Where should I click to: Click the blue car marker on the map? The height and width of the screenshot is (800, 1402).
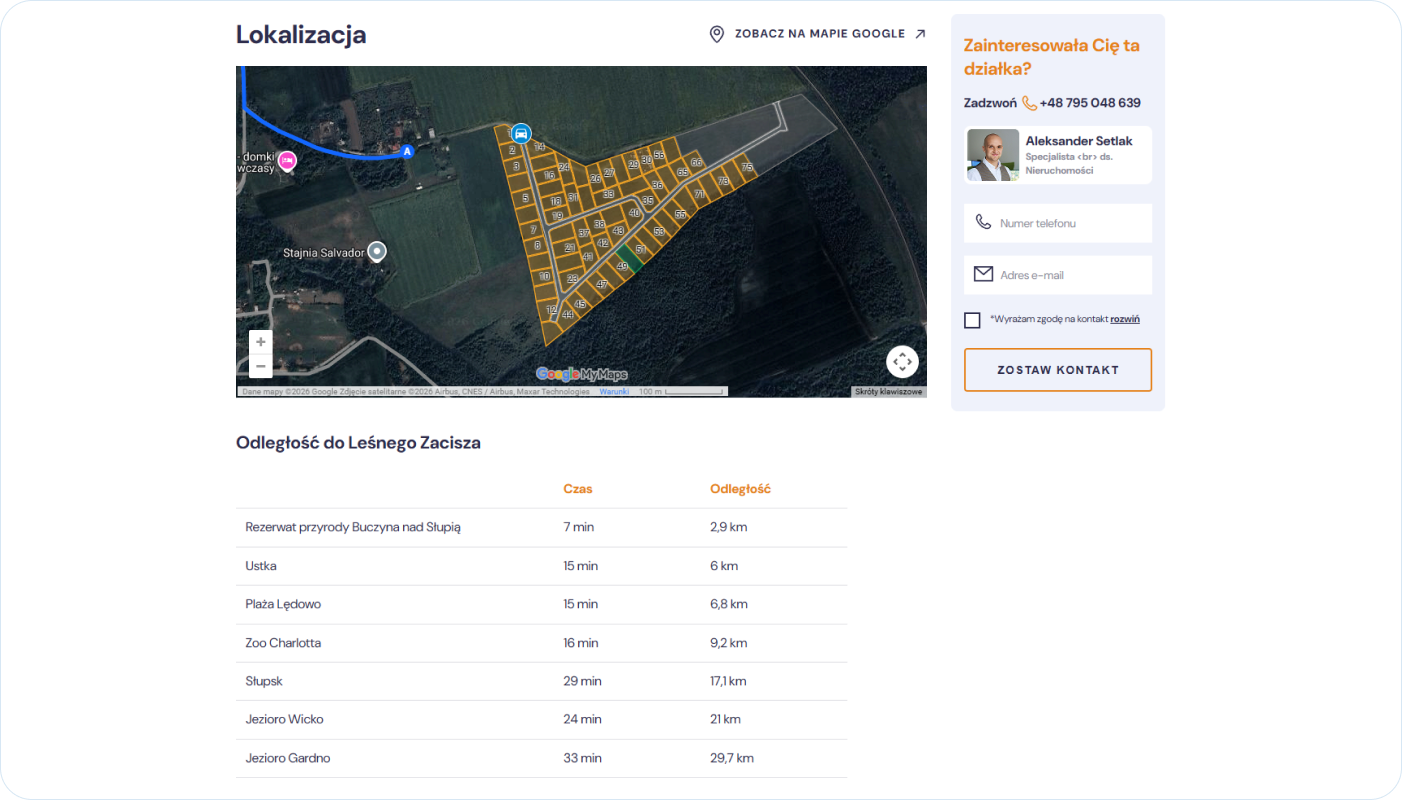pos(520,133)
